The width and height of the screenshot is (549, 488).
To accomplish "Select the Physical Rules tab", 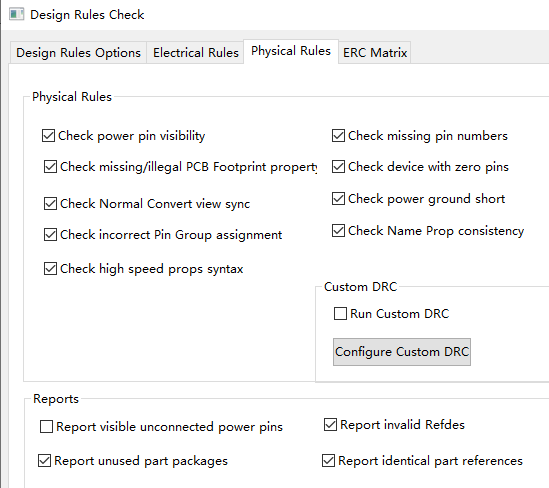I will [291, 51].
